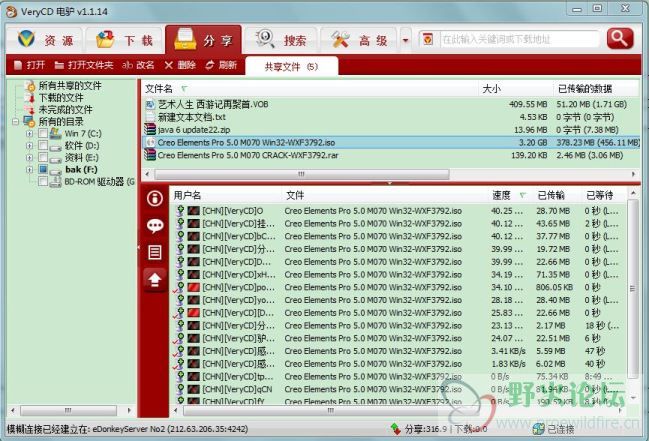Screen dimensions: 649x441
Task: Click the 删除 delete toolbar button
Action: tap(180, 65)
